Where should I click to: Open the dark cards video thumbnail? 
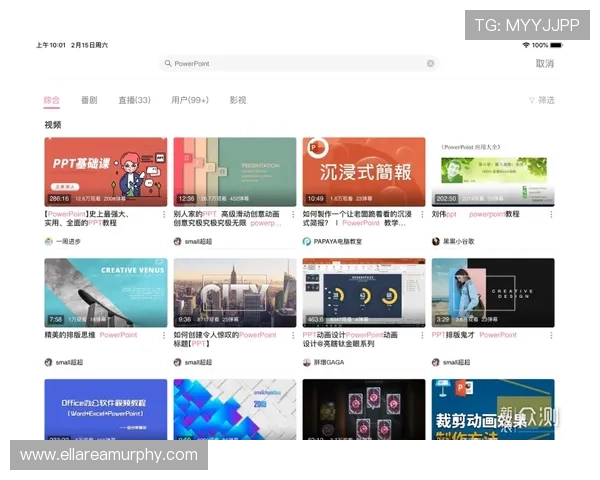point(364,409)
